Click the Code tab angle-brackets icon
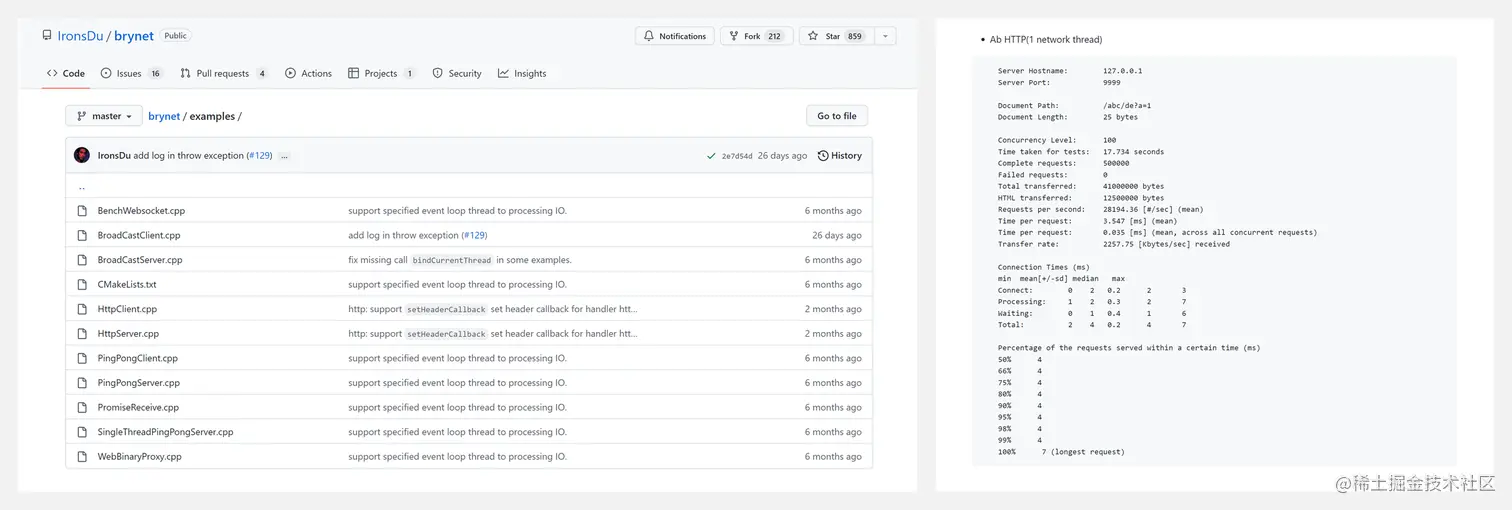Screen dimensions: 1512x510 52,73
